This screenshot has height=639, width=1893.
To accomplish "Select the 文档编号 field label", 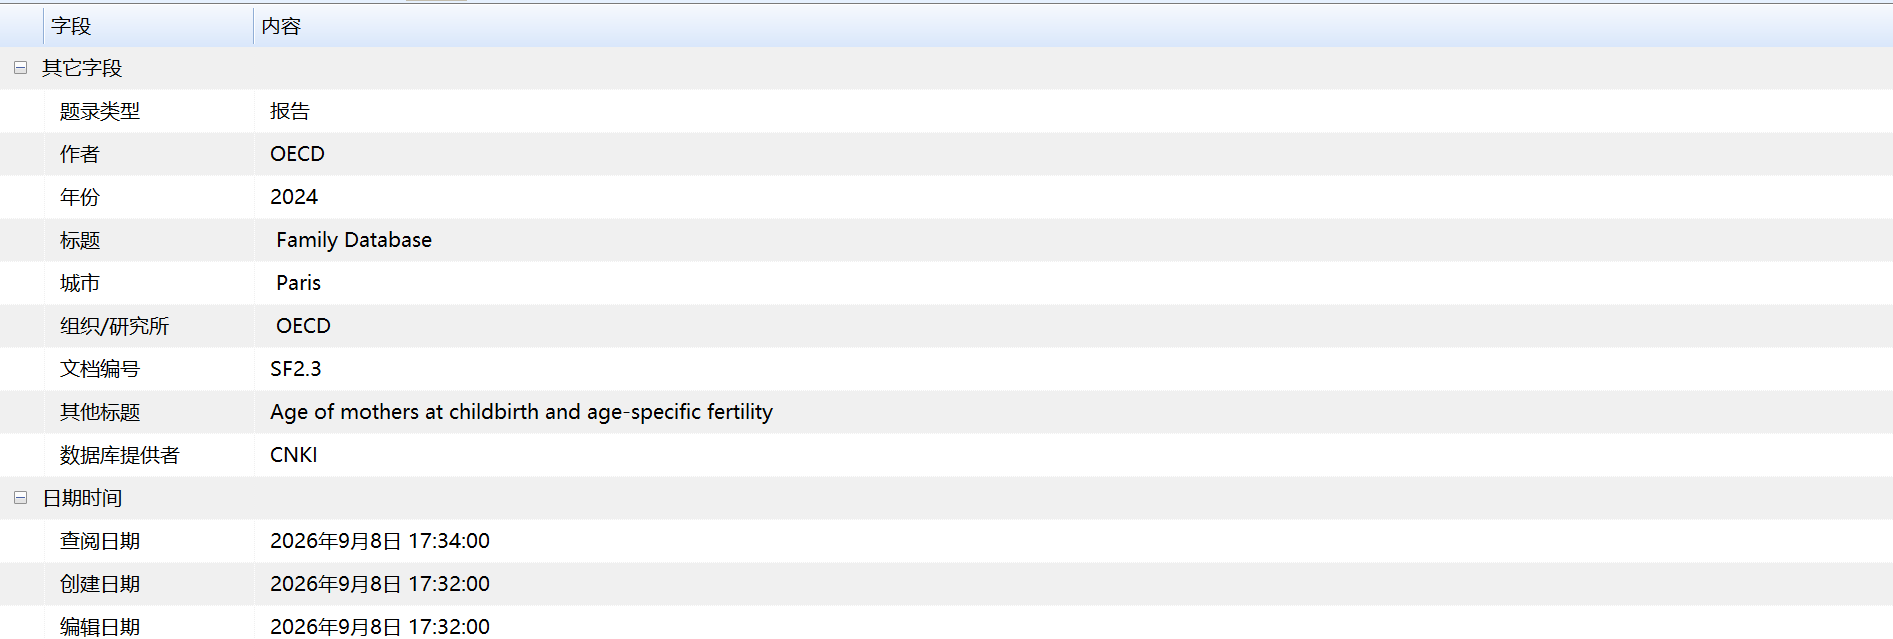I will tap(100, 369).
